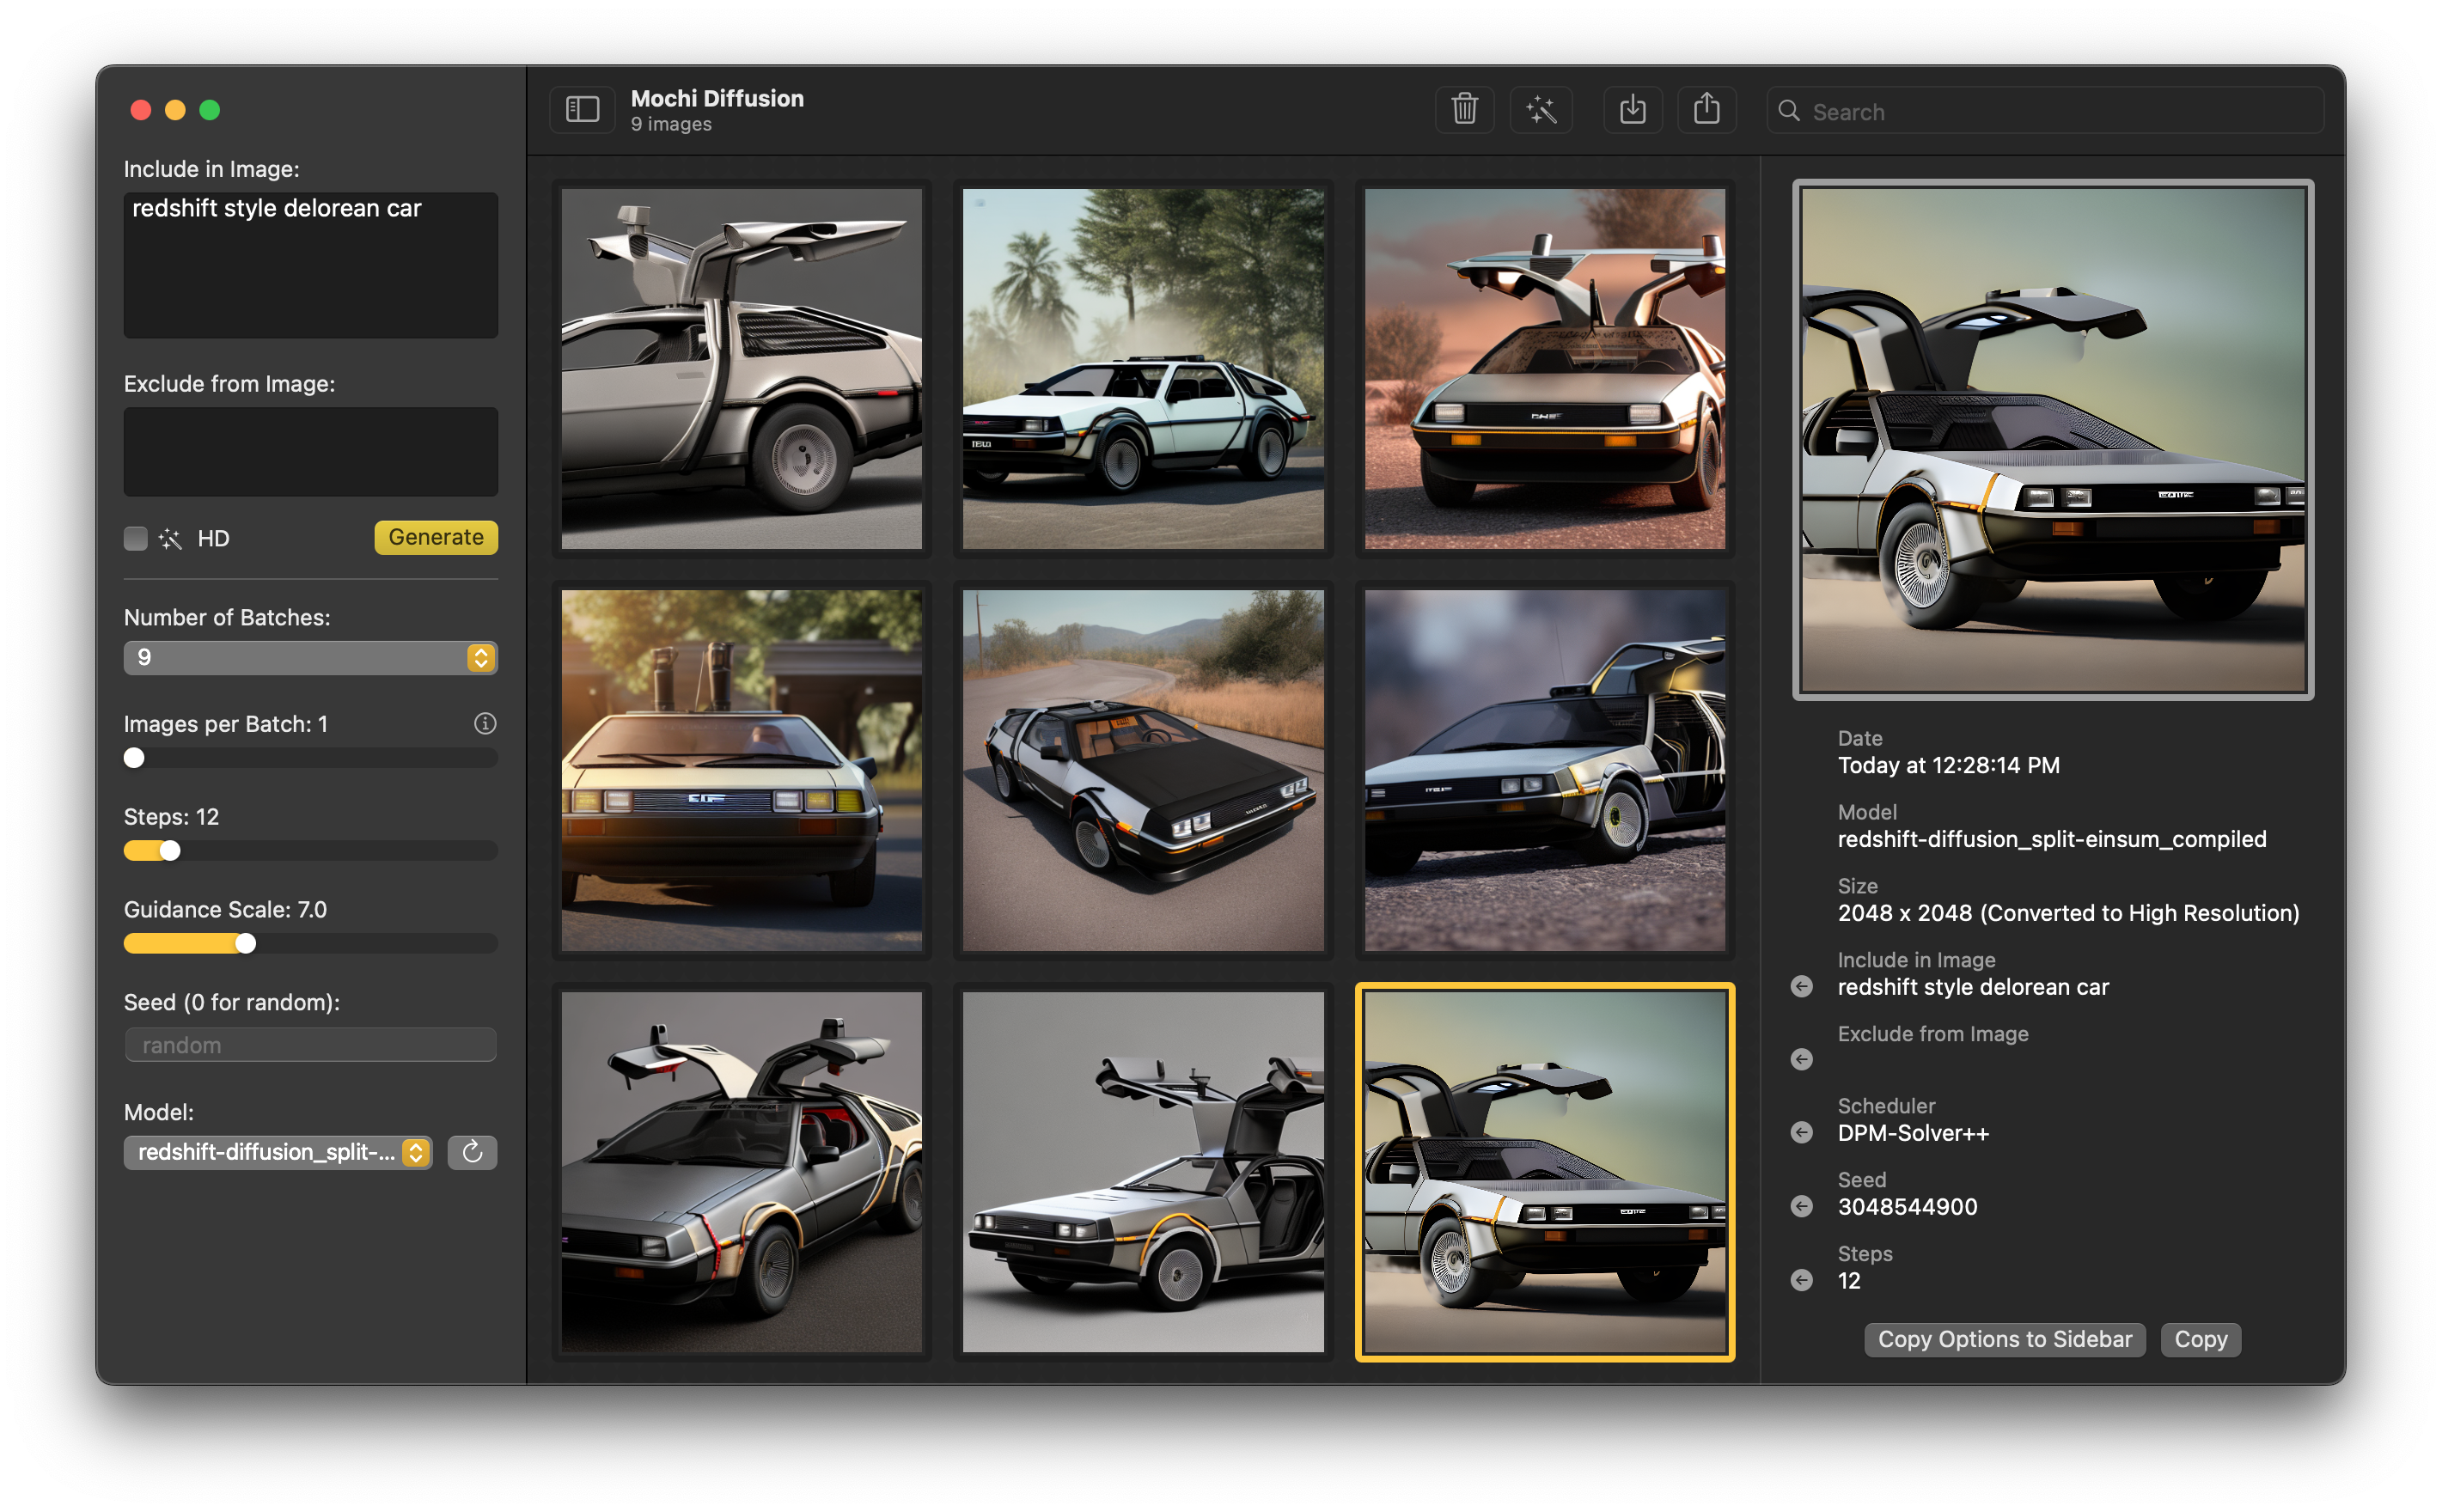Click the save image download icon
This screenshot has height=1512, width=2442.
1632,110
